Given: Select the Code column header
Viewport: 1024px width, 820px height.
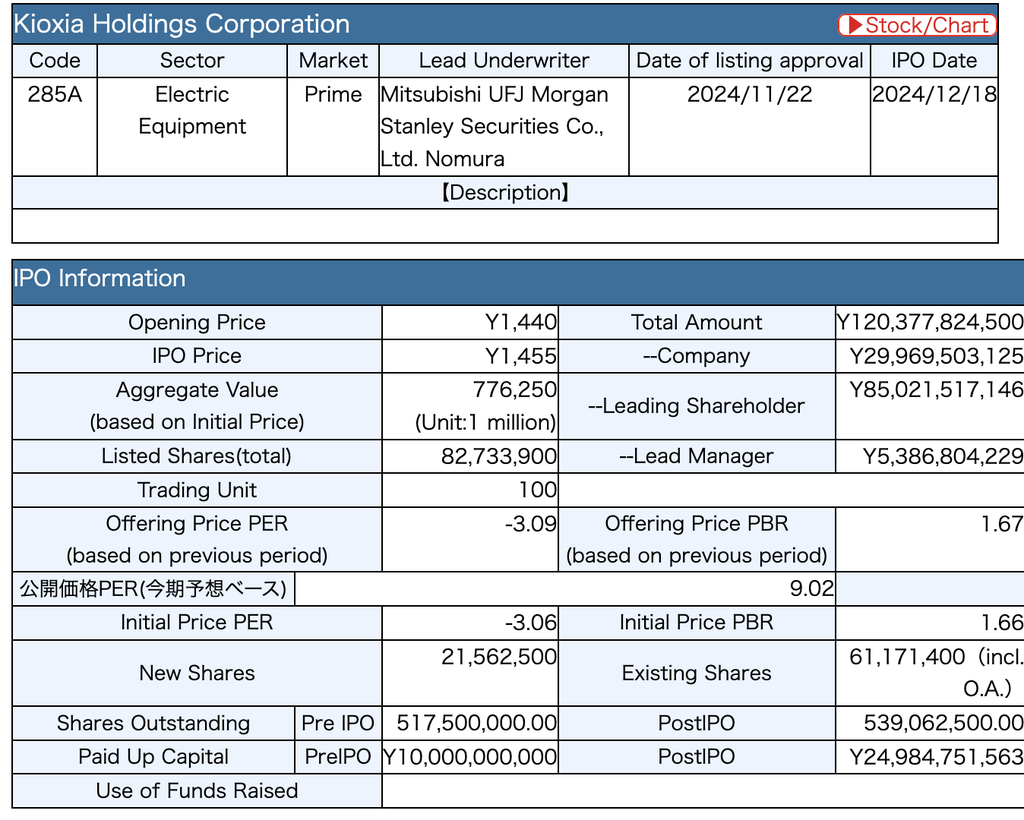Looking at the screenshot, I should [55, 61].
